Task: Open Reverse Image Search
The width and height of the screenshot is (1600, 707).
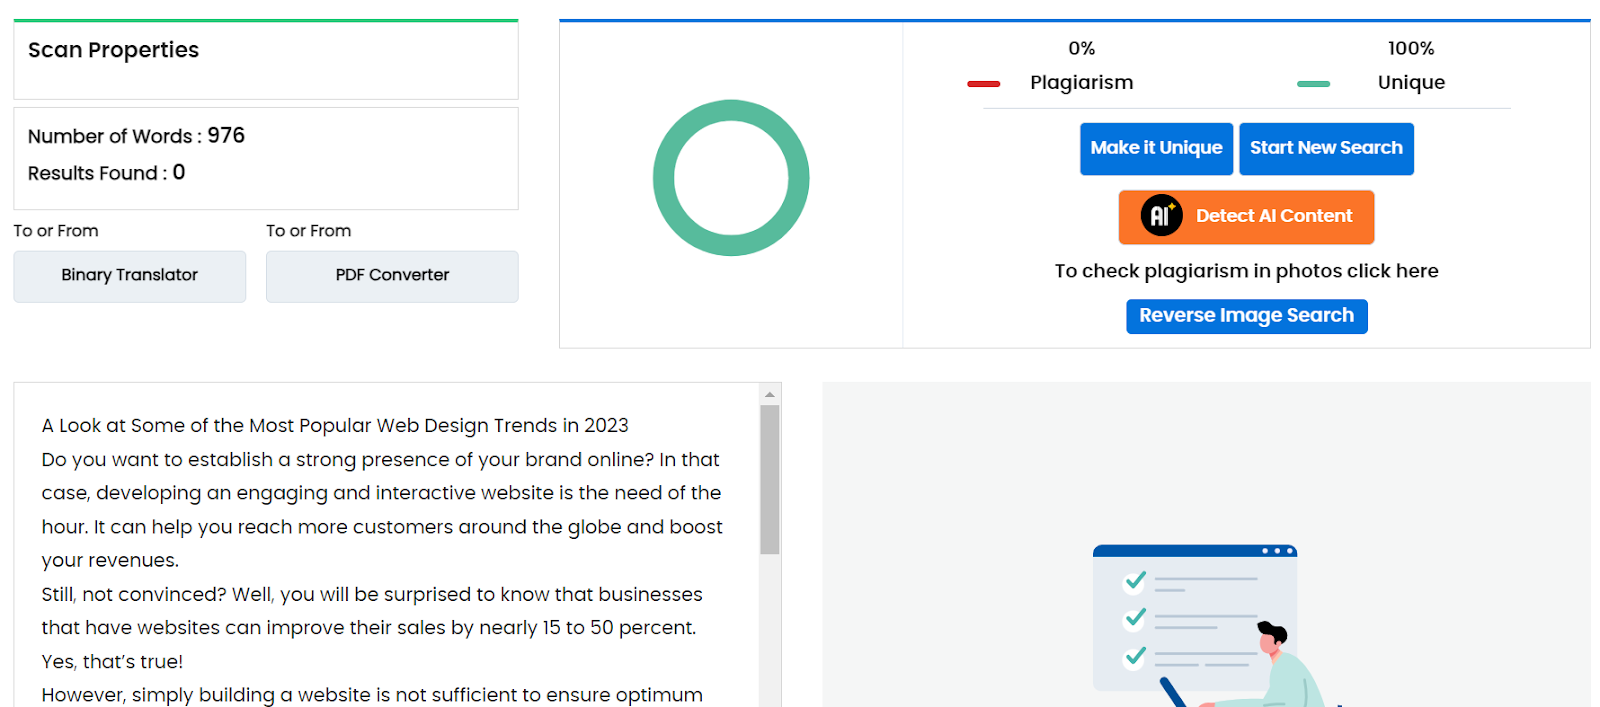Action: (1246, 316)
